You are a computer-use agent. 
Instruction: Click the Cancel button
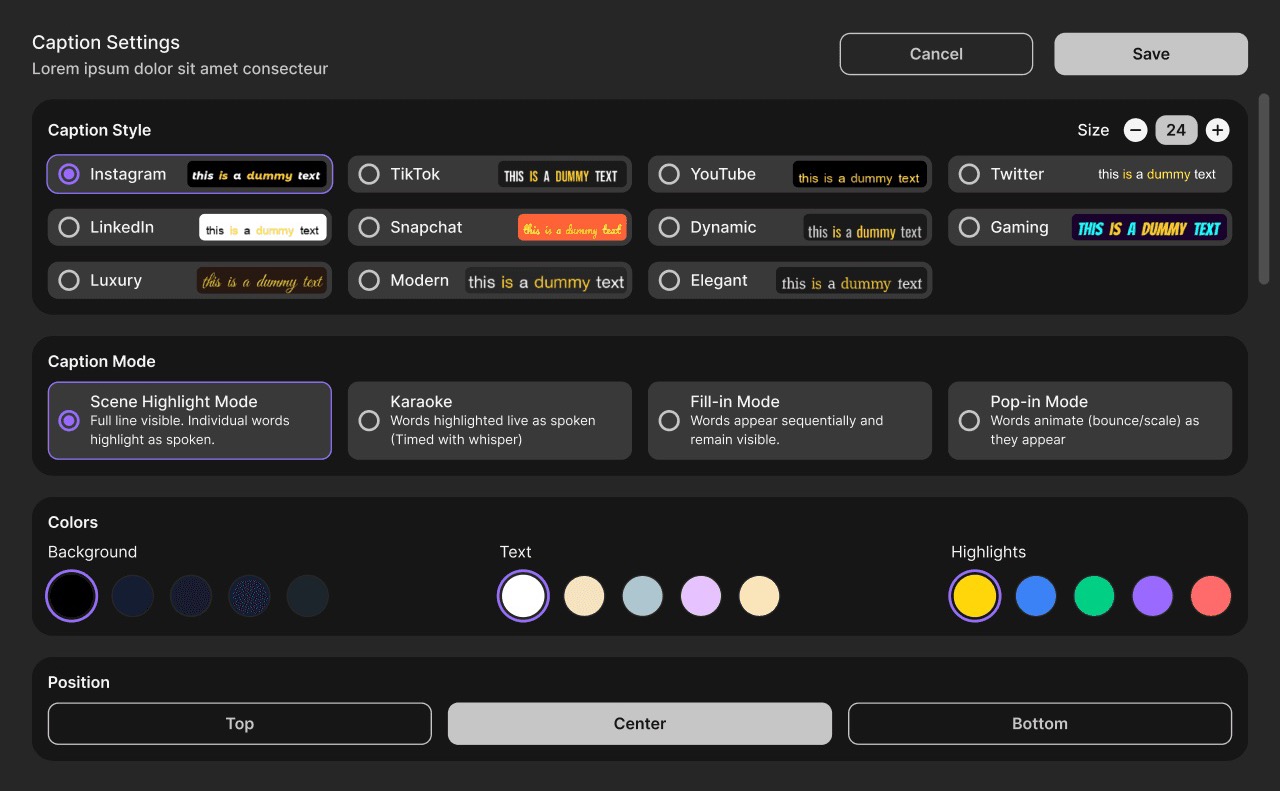[936, 54]
